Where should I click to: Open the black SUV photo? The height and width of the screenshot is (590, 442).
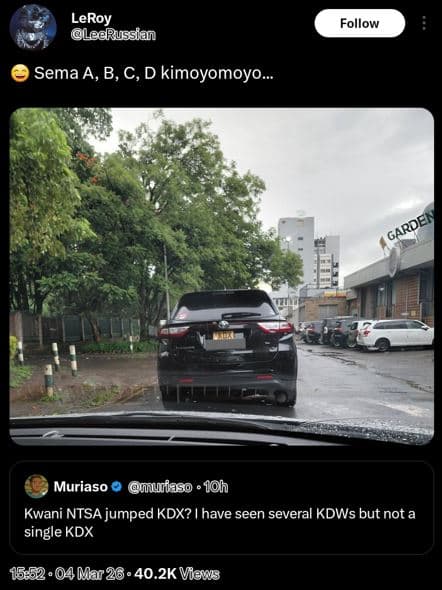[x=222, y=276]
